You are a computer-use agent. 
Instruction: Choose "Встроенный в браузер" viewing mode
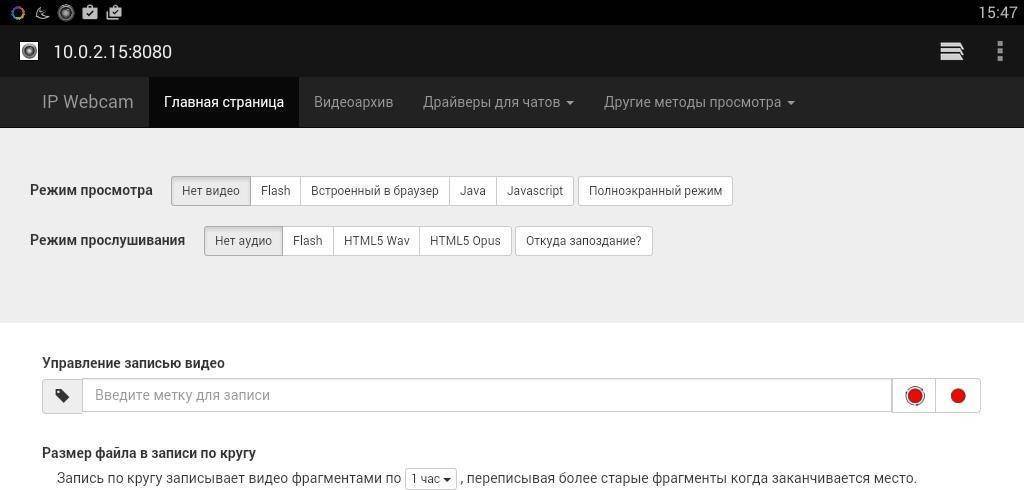click(x=374, y=191)
